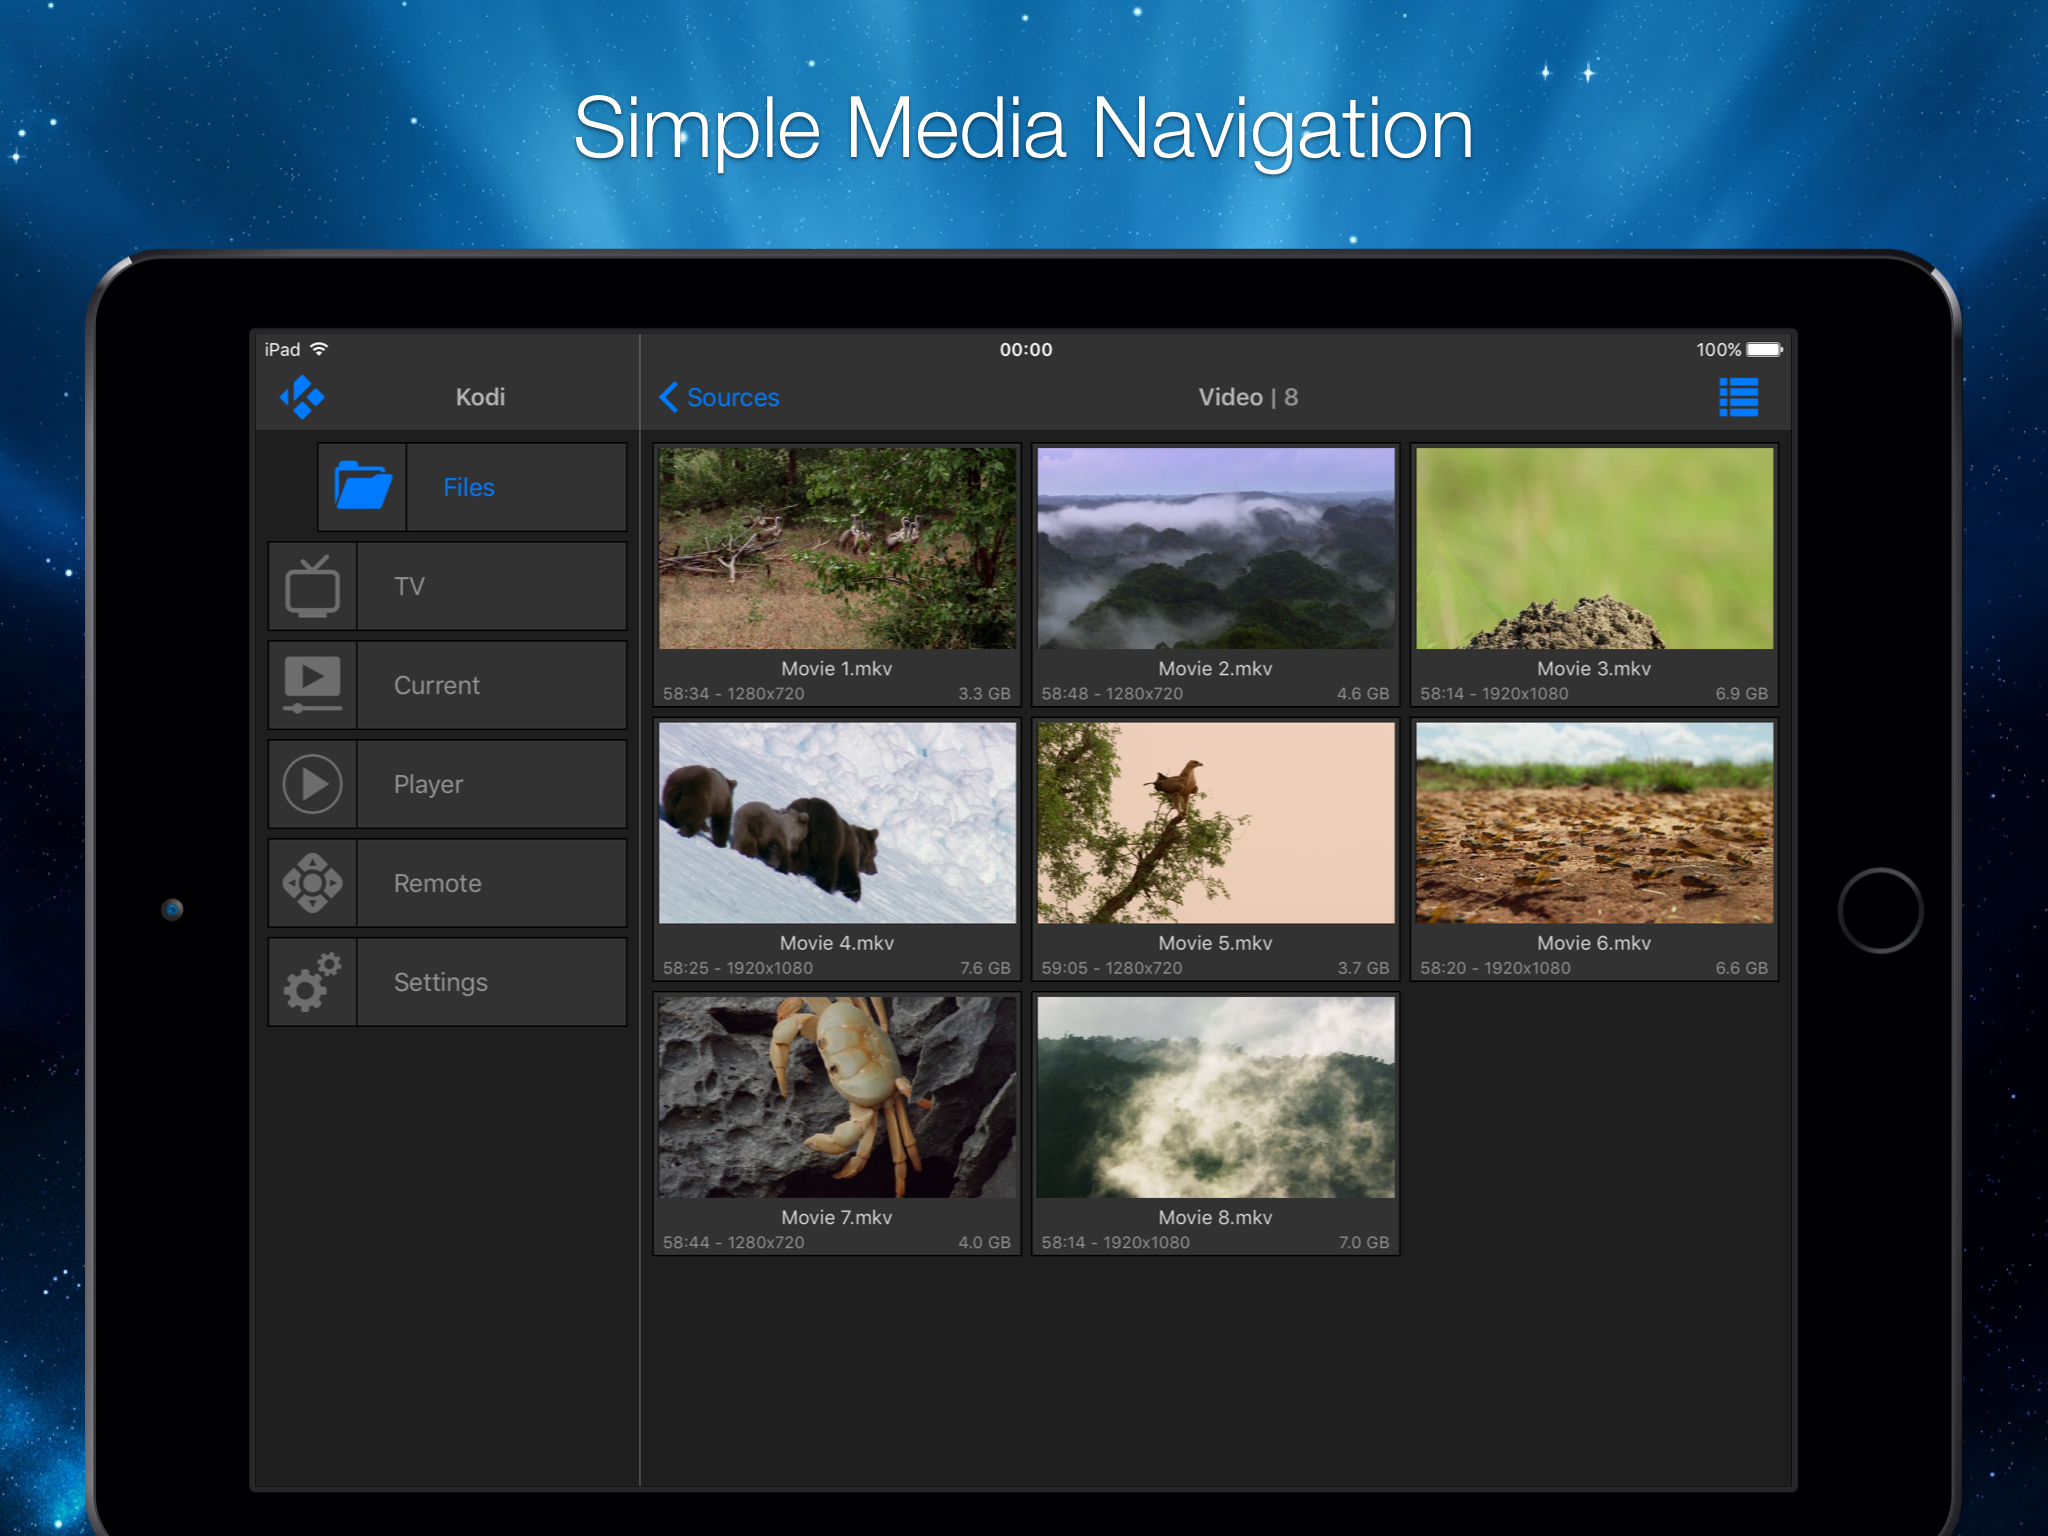Select Movie 7.mkv crab thumbnail
The width and height of the screenshot is (2048, 1536).
pyautogui.click(x=837, y=1097)
